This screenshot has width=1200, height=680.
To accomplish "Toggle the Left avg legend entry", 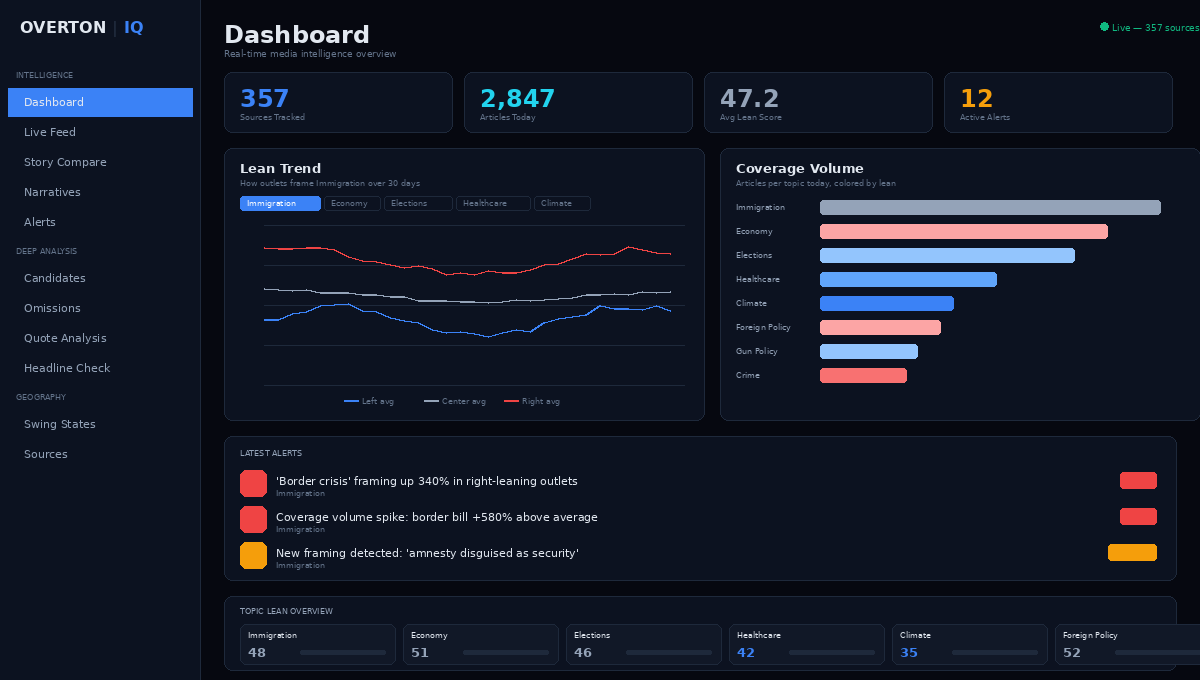I will 370,401.
